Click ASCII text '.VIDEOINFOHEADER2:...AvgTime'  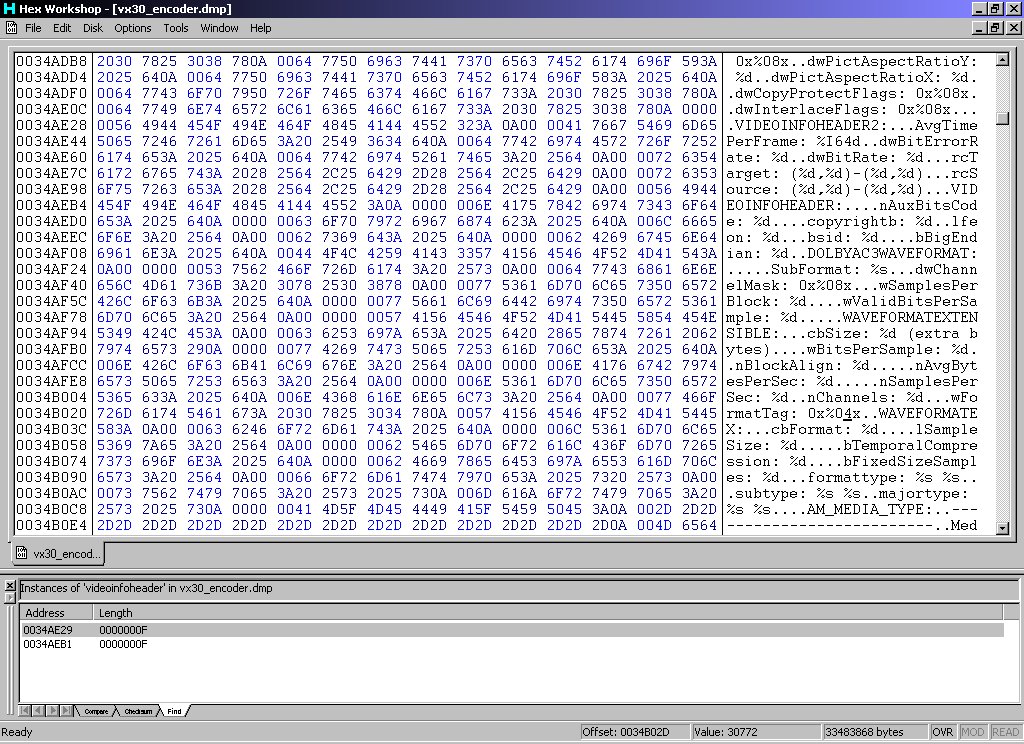[x=852, y=125]
